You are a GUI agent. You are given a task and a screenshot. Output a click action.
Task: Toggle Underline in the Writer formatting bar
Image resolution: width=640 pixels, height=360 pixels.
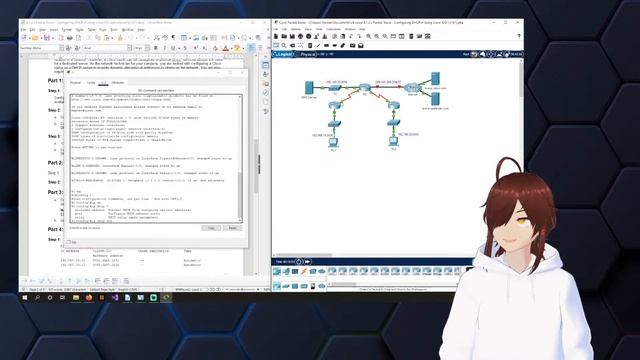[x=173, y=48]
